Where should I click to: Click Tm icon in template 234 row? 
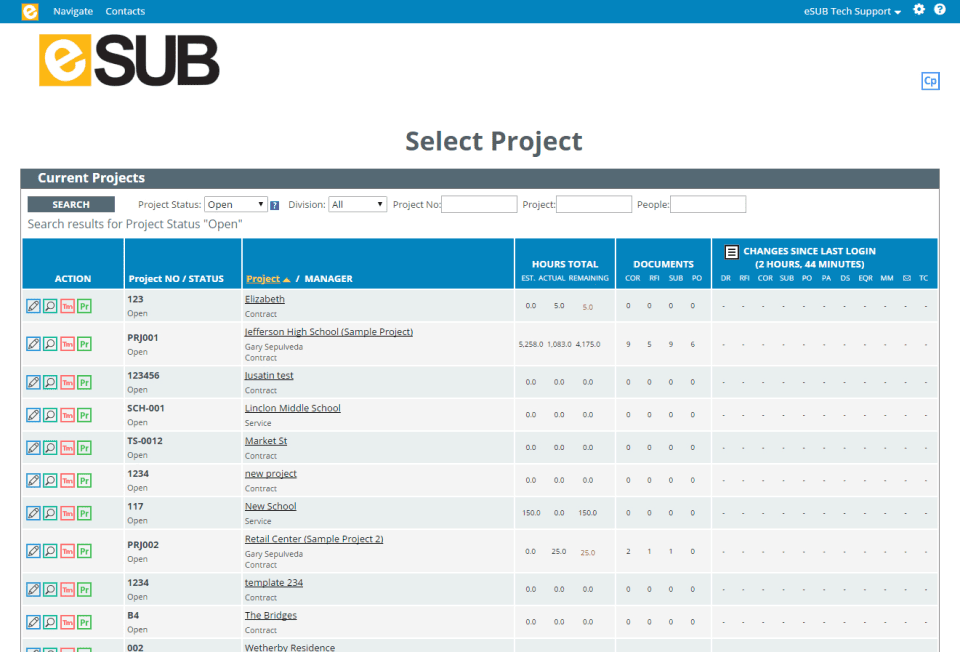tap(67, 590)
